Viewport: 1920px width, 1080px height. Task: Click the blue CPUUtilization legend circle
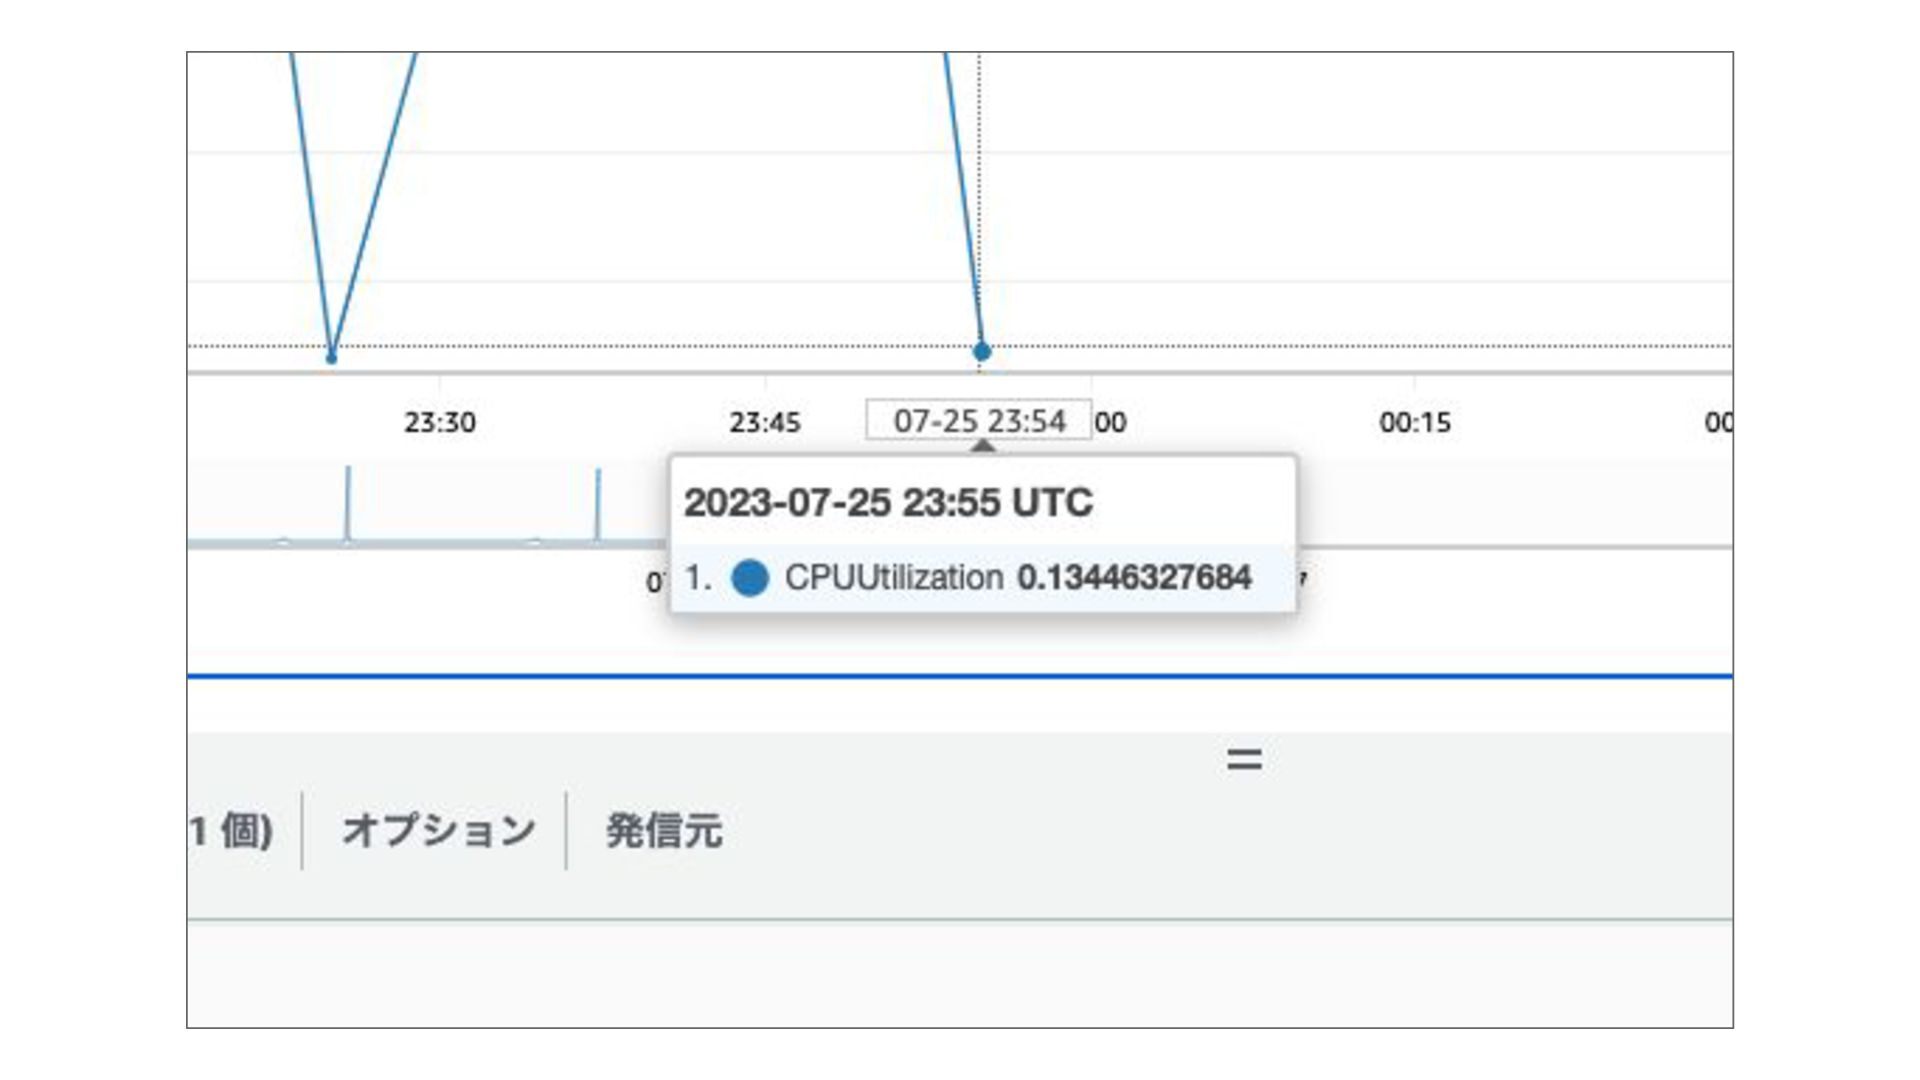750,578
